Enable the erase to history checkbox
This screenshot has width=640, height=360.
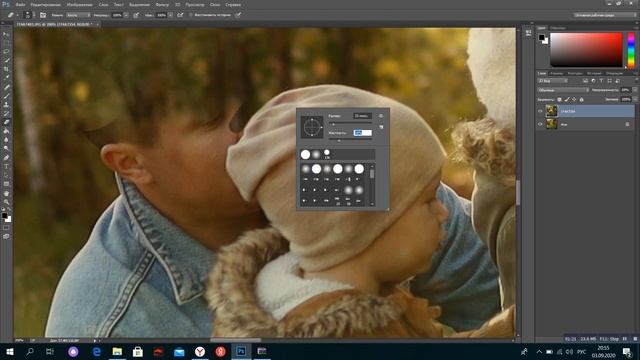191,15
